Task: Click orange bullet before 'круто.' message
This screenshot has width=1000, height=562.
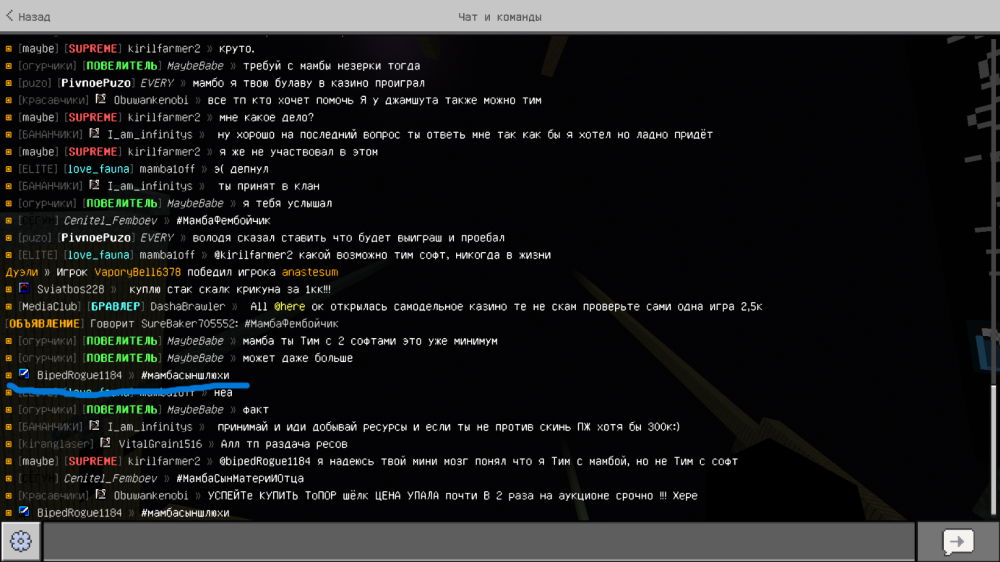Action: pyautogui.click(x=8, y=48)
